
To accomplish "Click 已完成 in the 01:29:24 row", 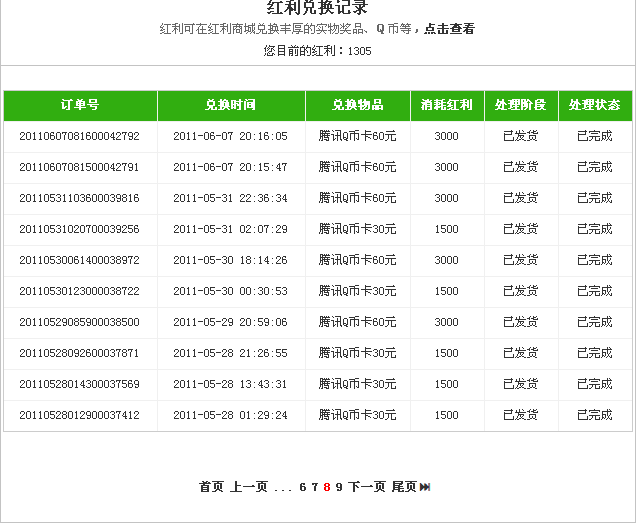I will (594, 415).
